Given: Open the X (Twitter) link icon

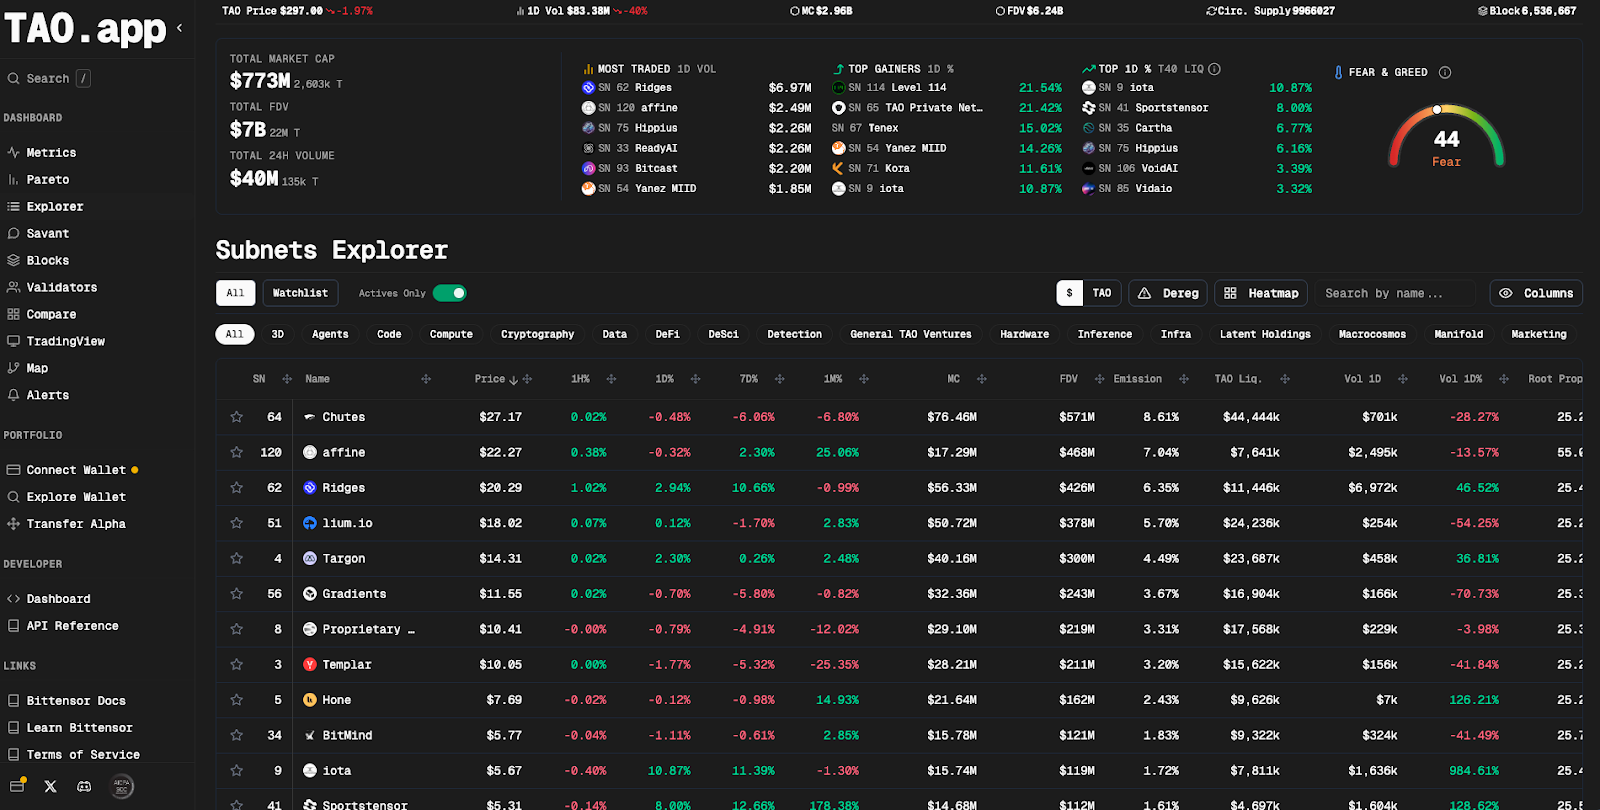Looking at the screenshot, I should click(50, 786).
